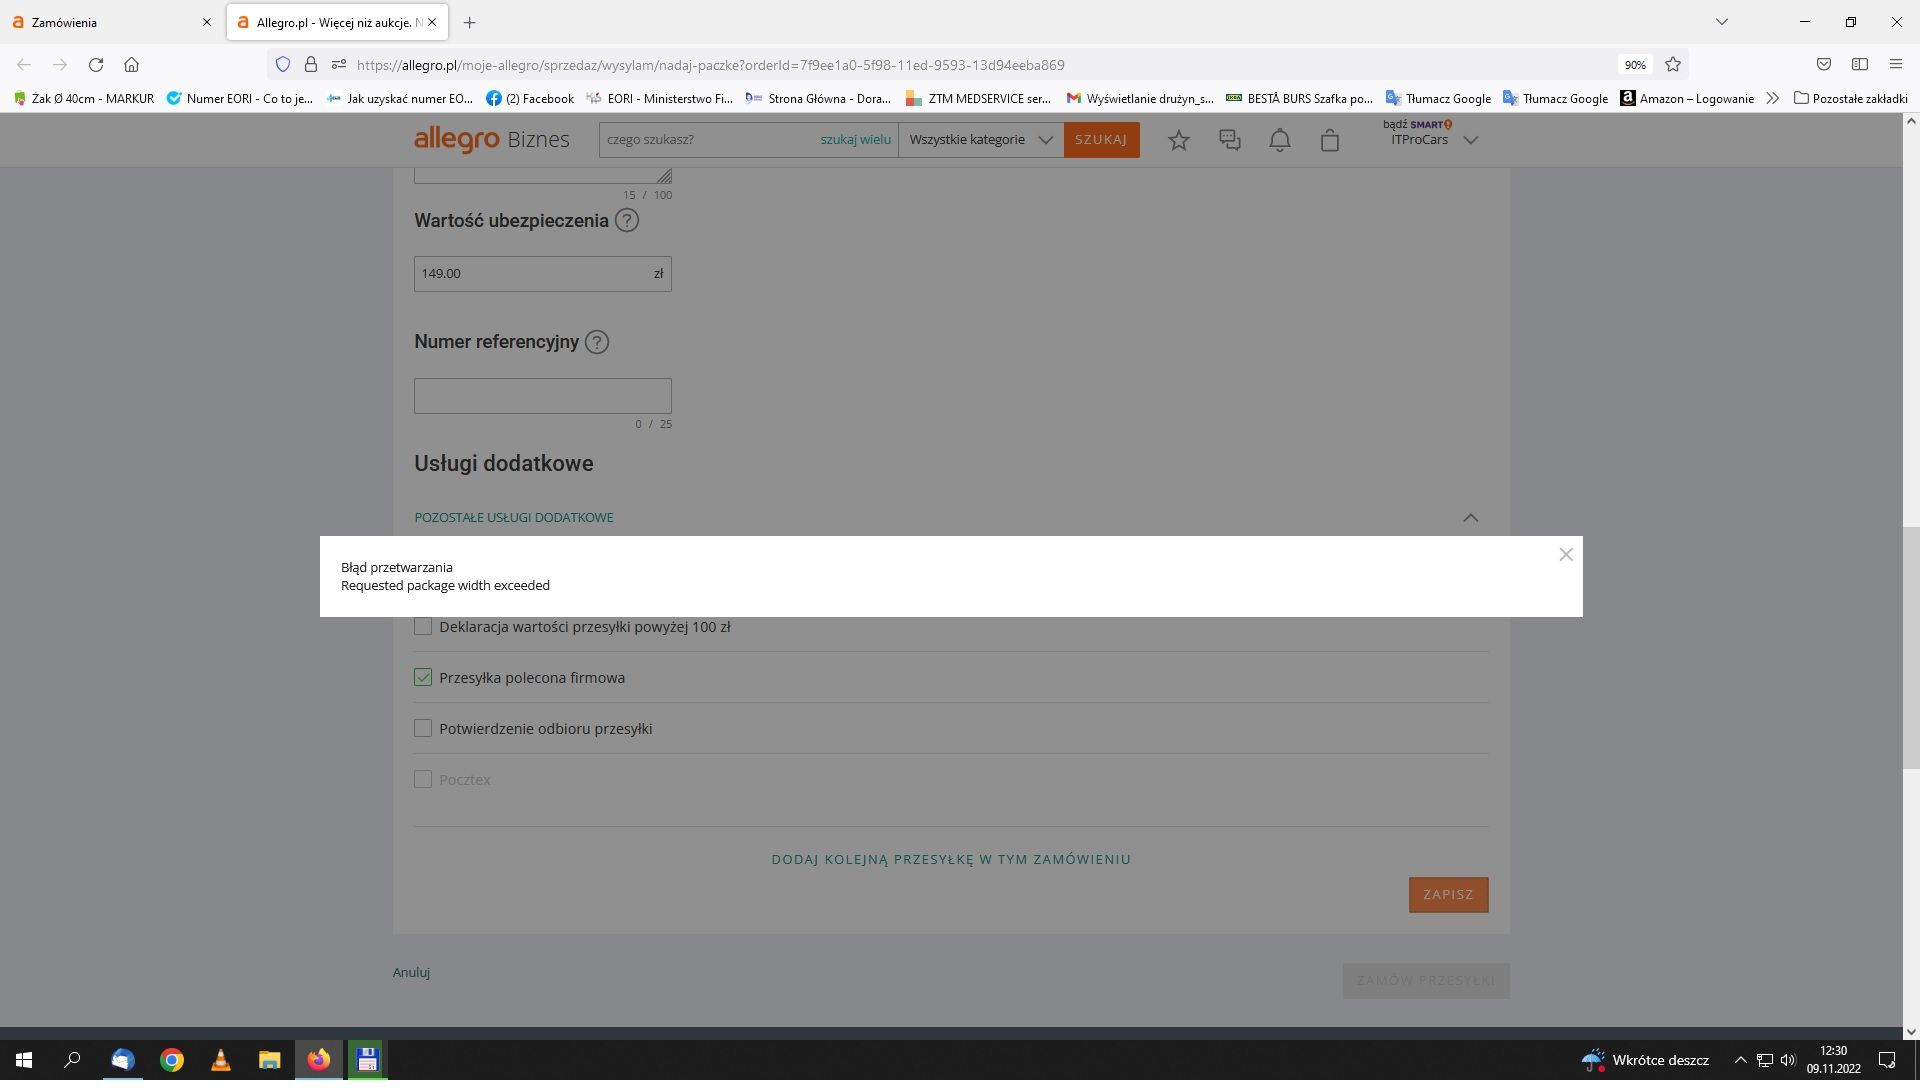
Task: Enable Potwierdzenie odbioru przesyłki checkbox
Action: click(x=423, y=729)
